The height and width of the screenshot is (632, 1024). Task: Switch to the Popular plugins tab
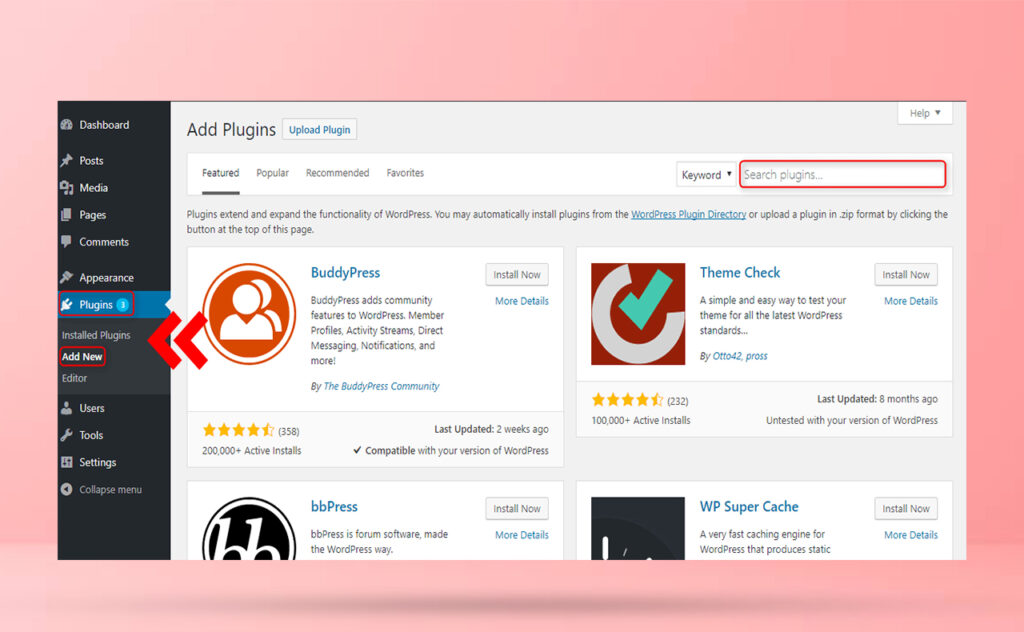[x=272, y=172]
